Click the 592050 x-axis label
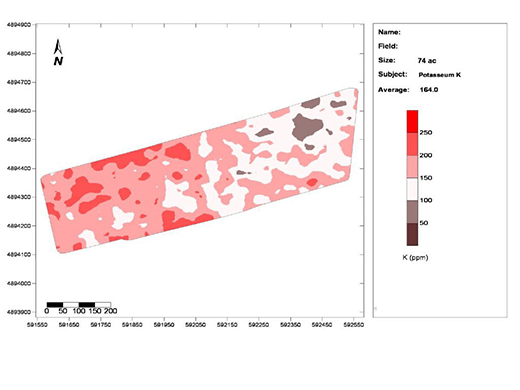Image resolution: width=520 pixels, height=390 pixels. [195, 324]
